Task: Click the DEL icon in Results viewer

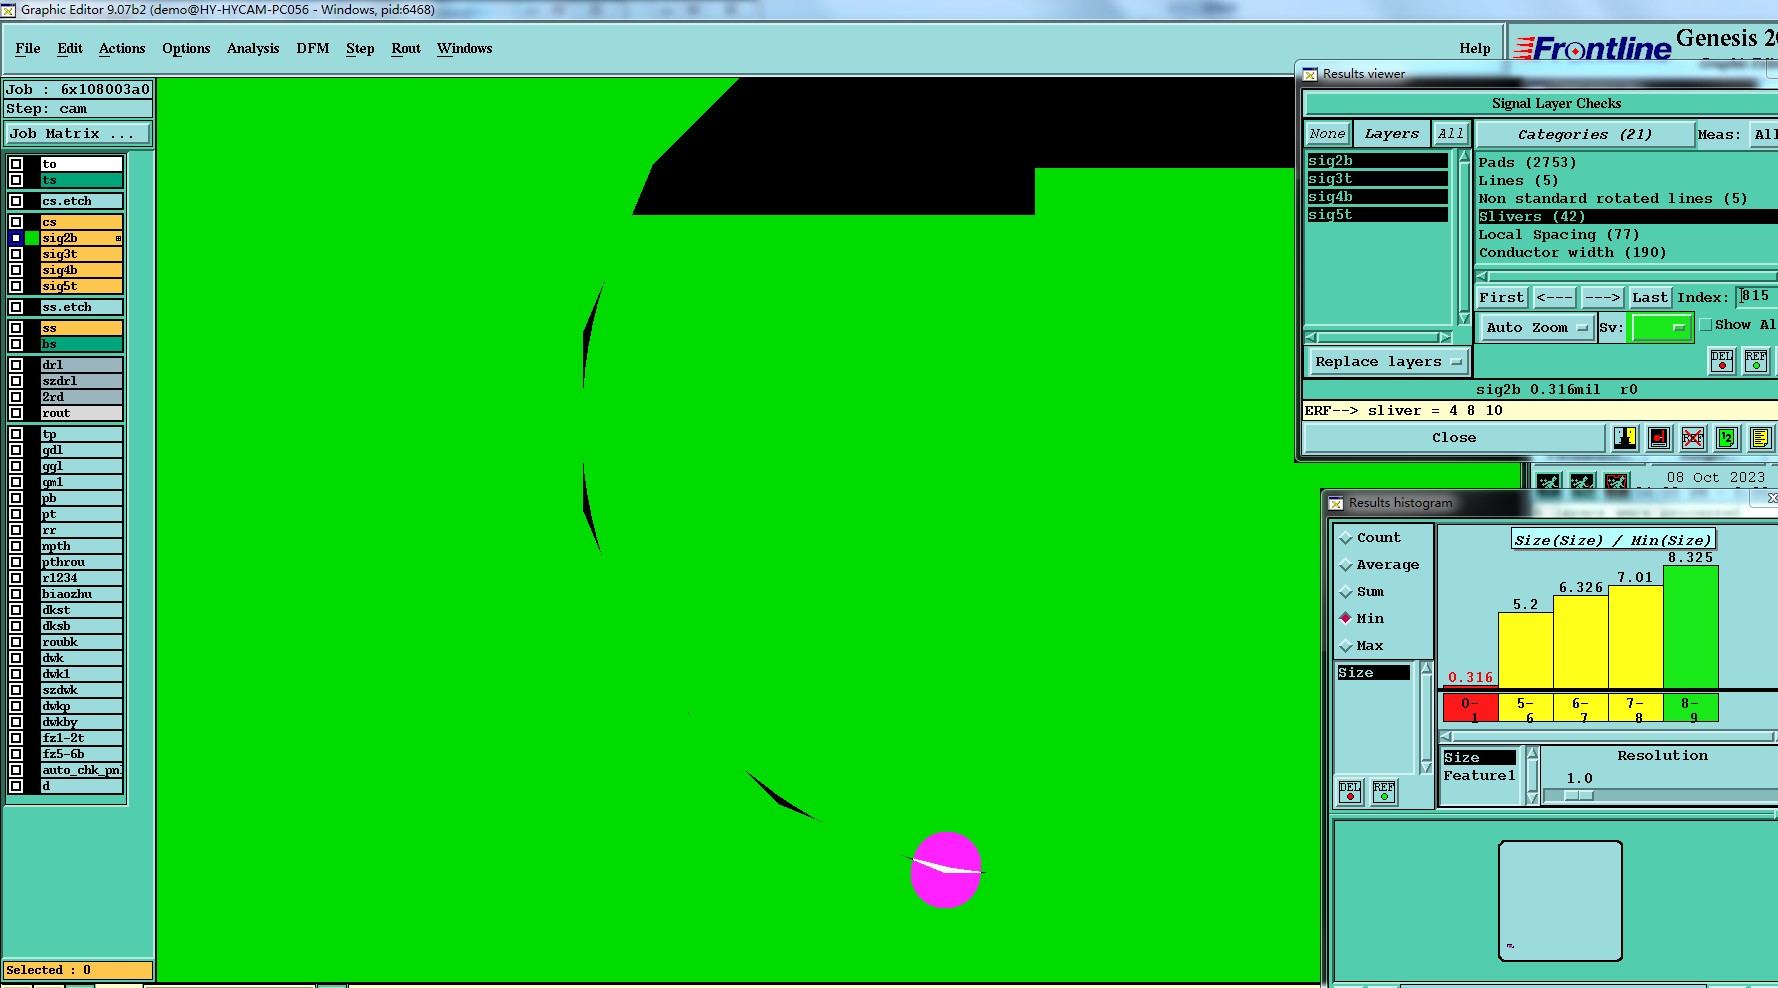Action: 1722,361
